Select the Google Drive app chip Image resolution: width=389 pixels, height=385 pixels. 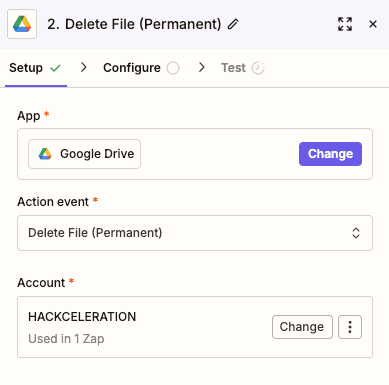[x=84, y=154]
